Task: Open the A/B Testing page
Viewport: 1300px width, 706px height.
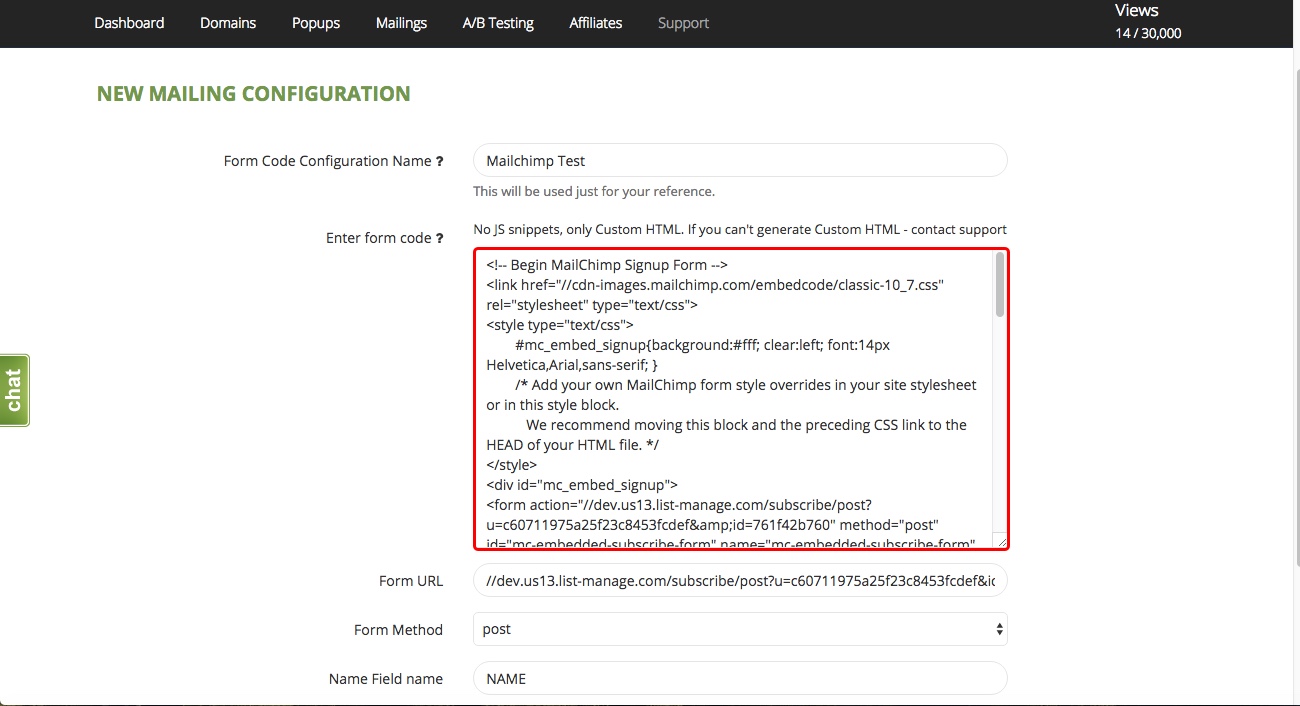Action: (498, 23)
